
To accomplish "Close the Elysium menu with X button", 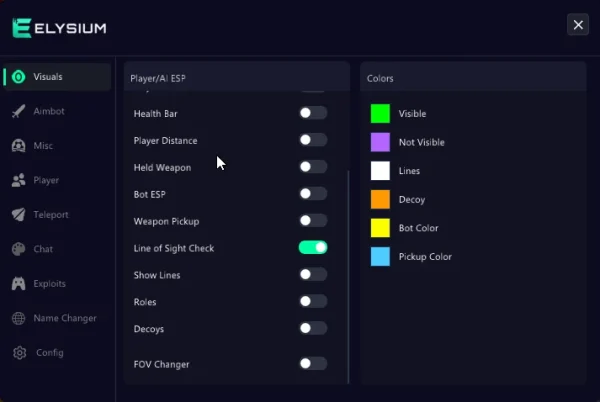I will (x=578, y=24).
